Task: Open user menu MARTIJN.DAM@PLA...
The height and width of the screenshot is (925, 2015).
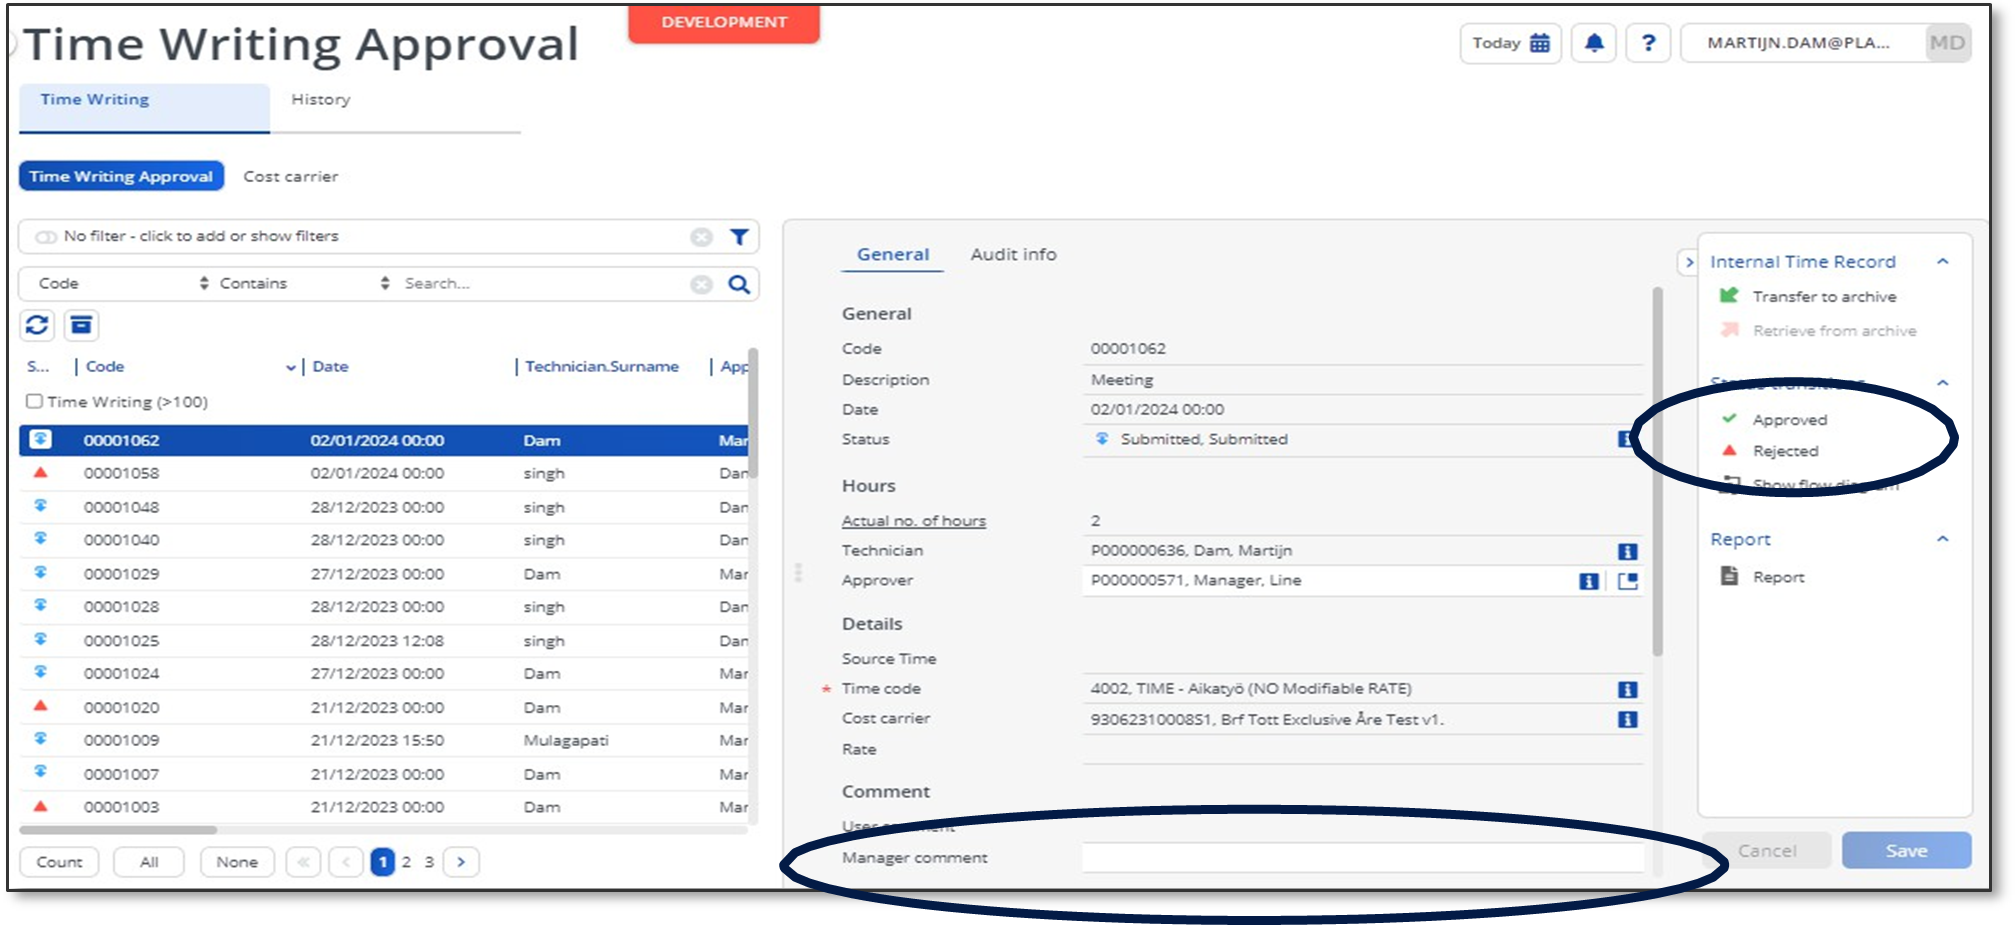Action: click(1798, 43)
